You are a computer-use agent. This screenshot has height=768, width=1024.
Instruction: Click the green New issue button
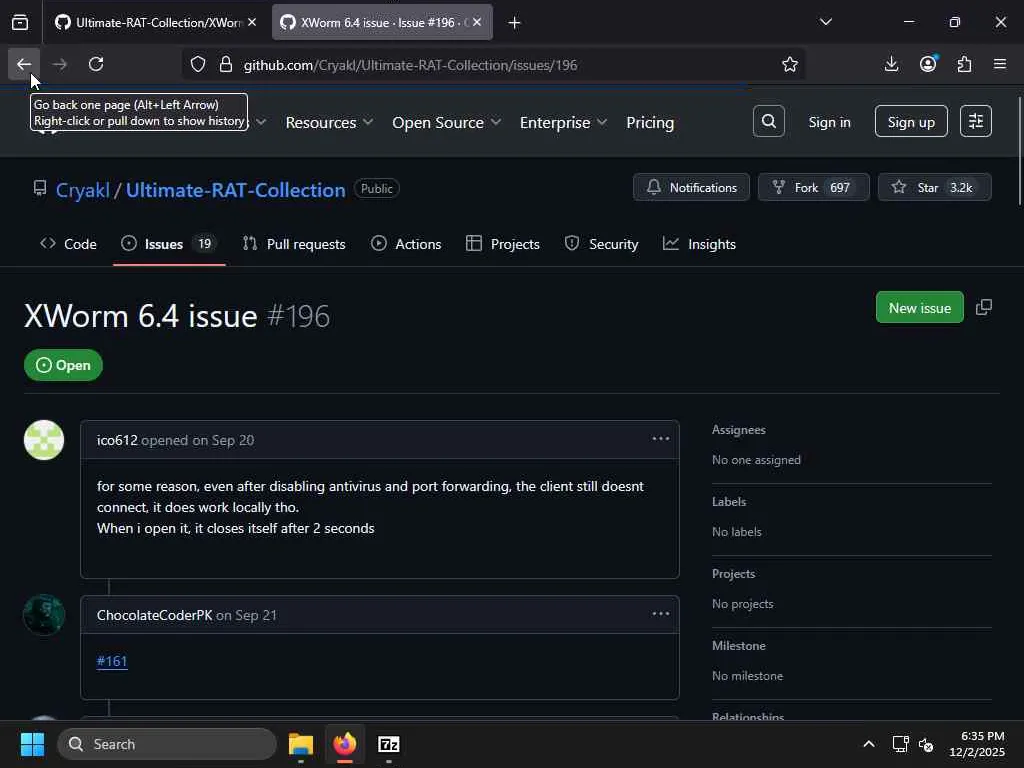click(x=920, y=308)
